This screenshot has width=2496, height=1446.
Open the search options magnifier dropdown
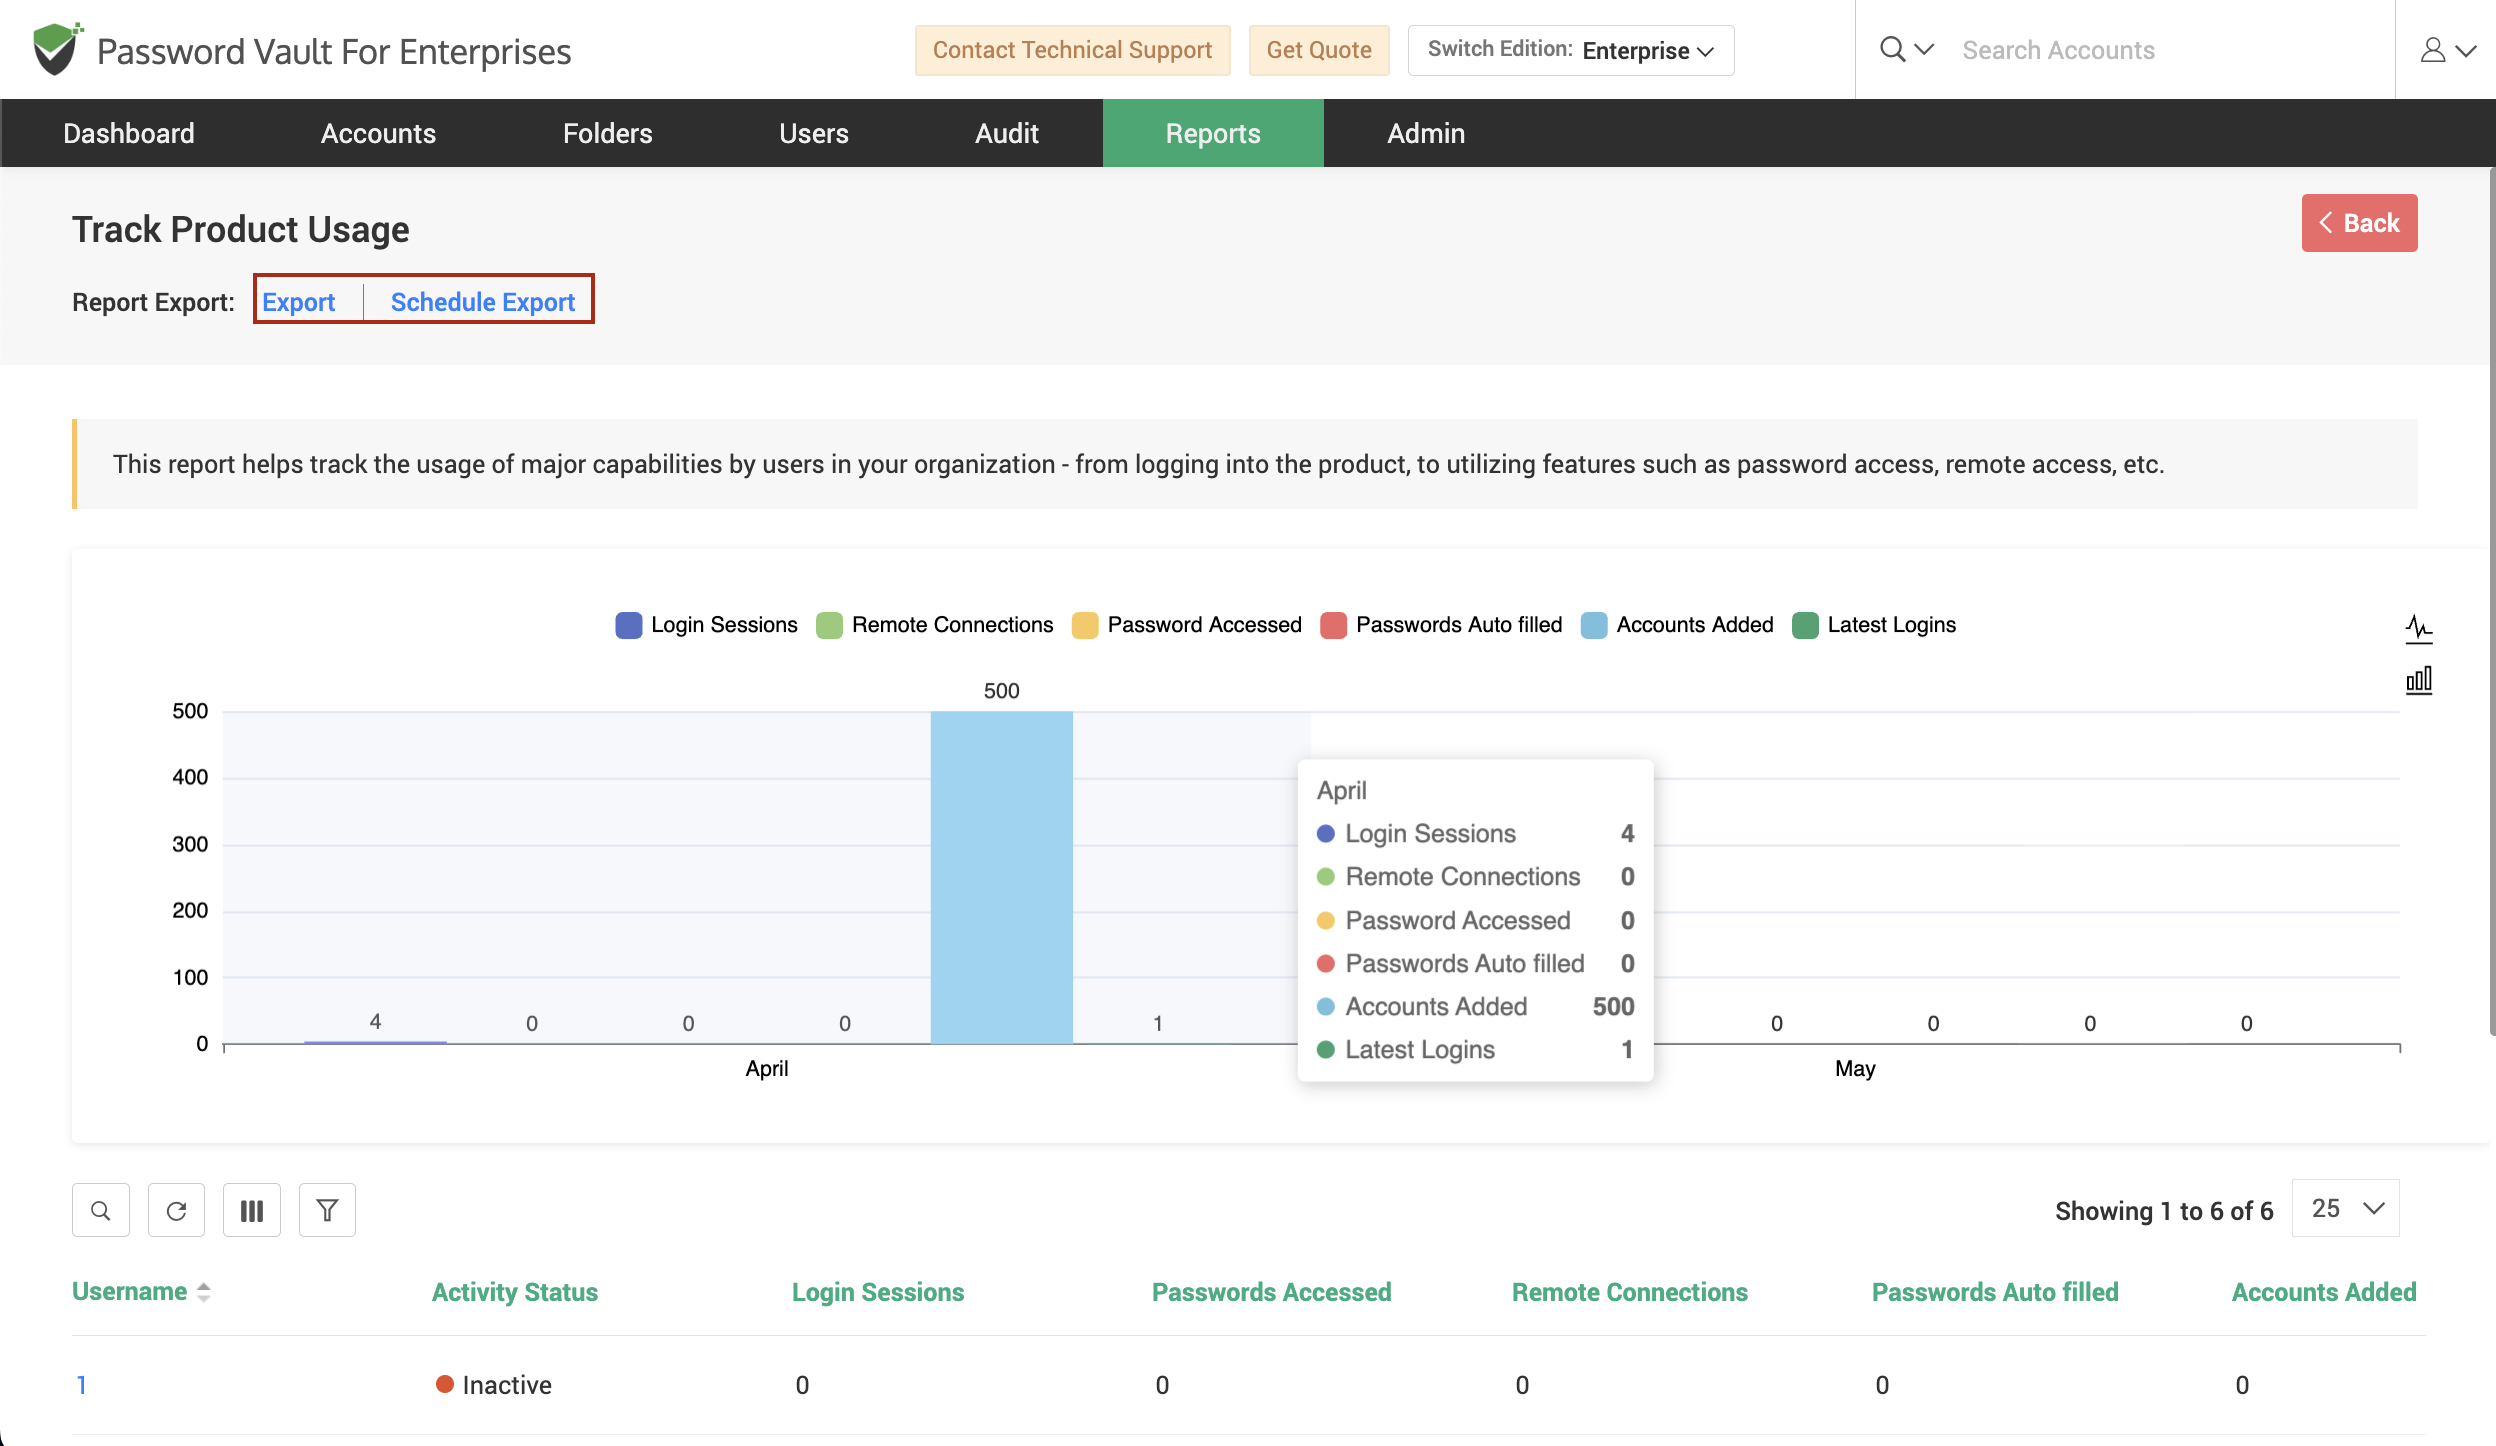(1906, 49)
